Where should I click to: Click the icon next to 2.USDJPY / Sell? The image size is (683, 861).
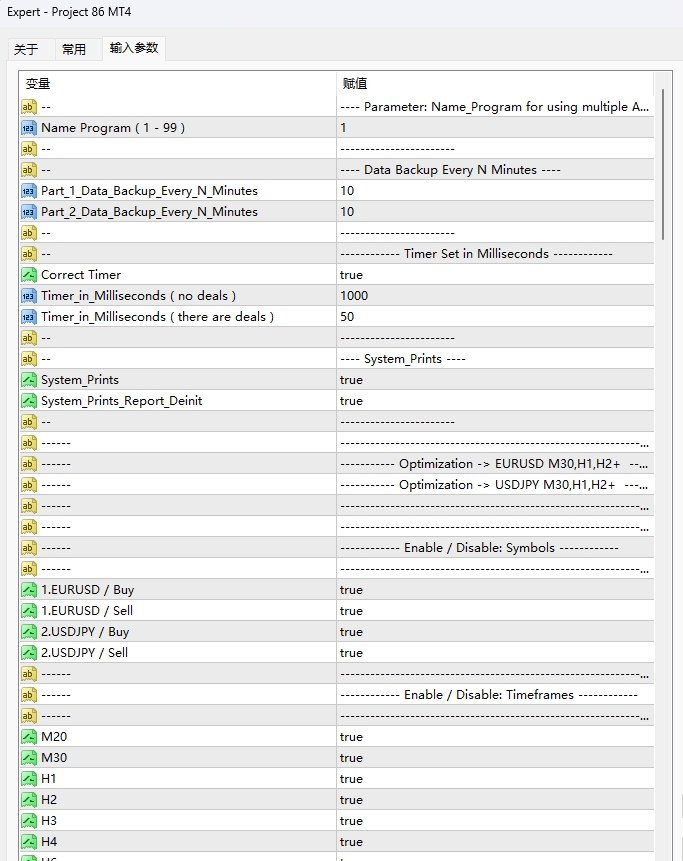click(x=28, y=653)
